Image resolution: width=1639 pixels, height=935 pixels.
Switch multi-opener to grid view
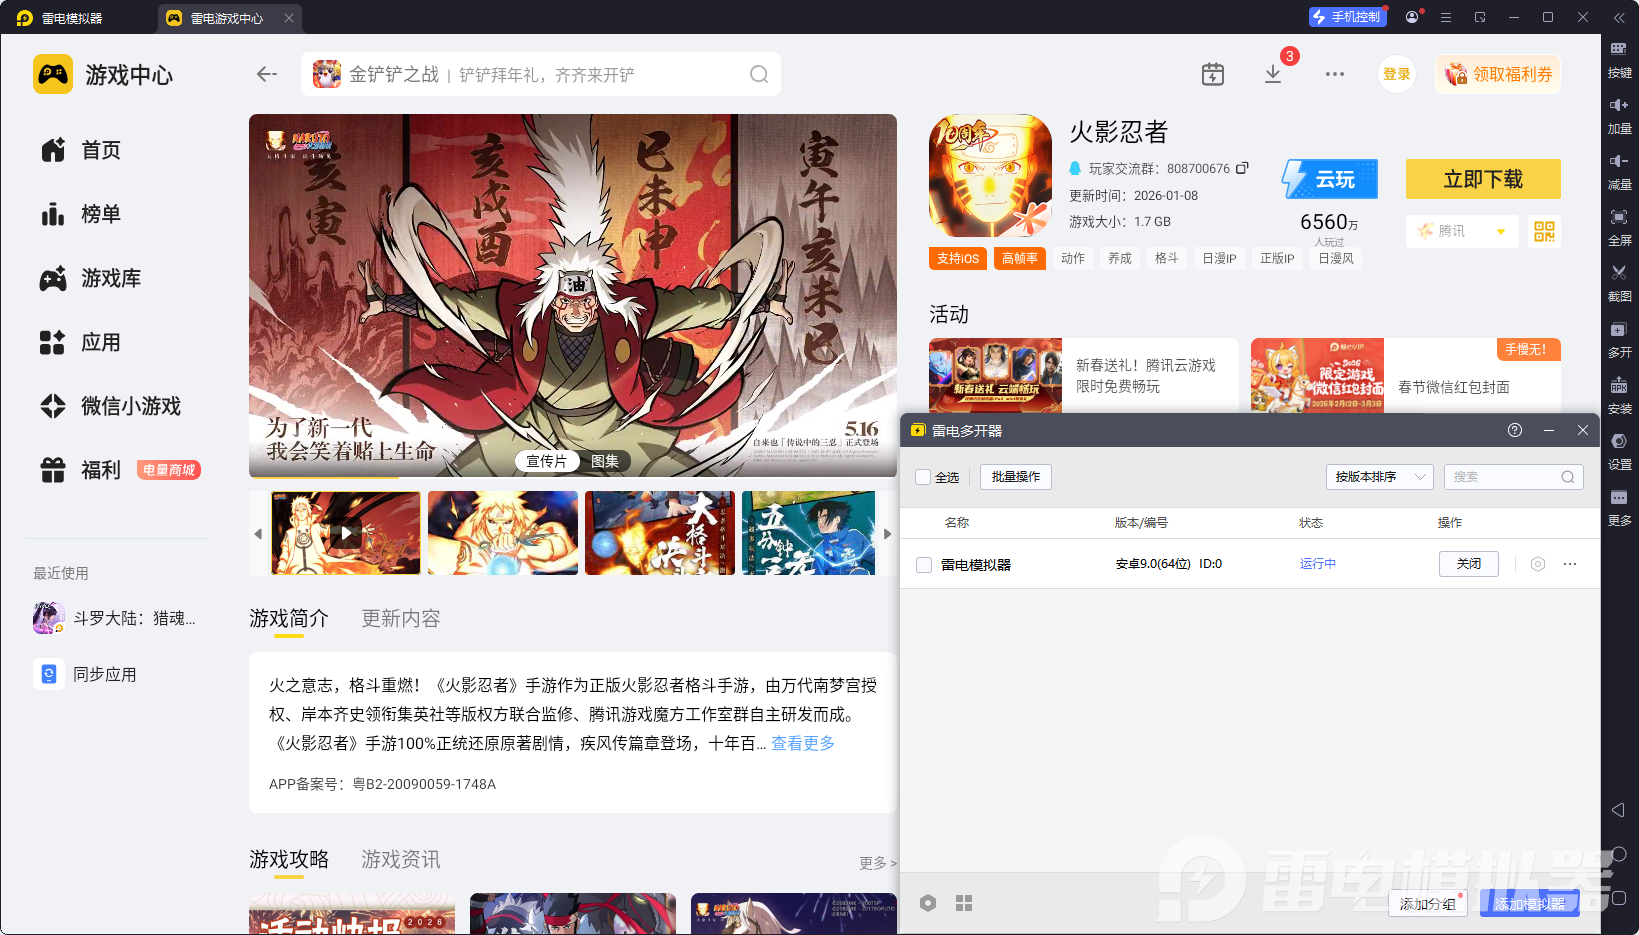click(x=964, y=903)
